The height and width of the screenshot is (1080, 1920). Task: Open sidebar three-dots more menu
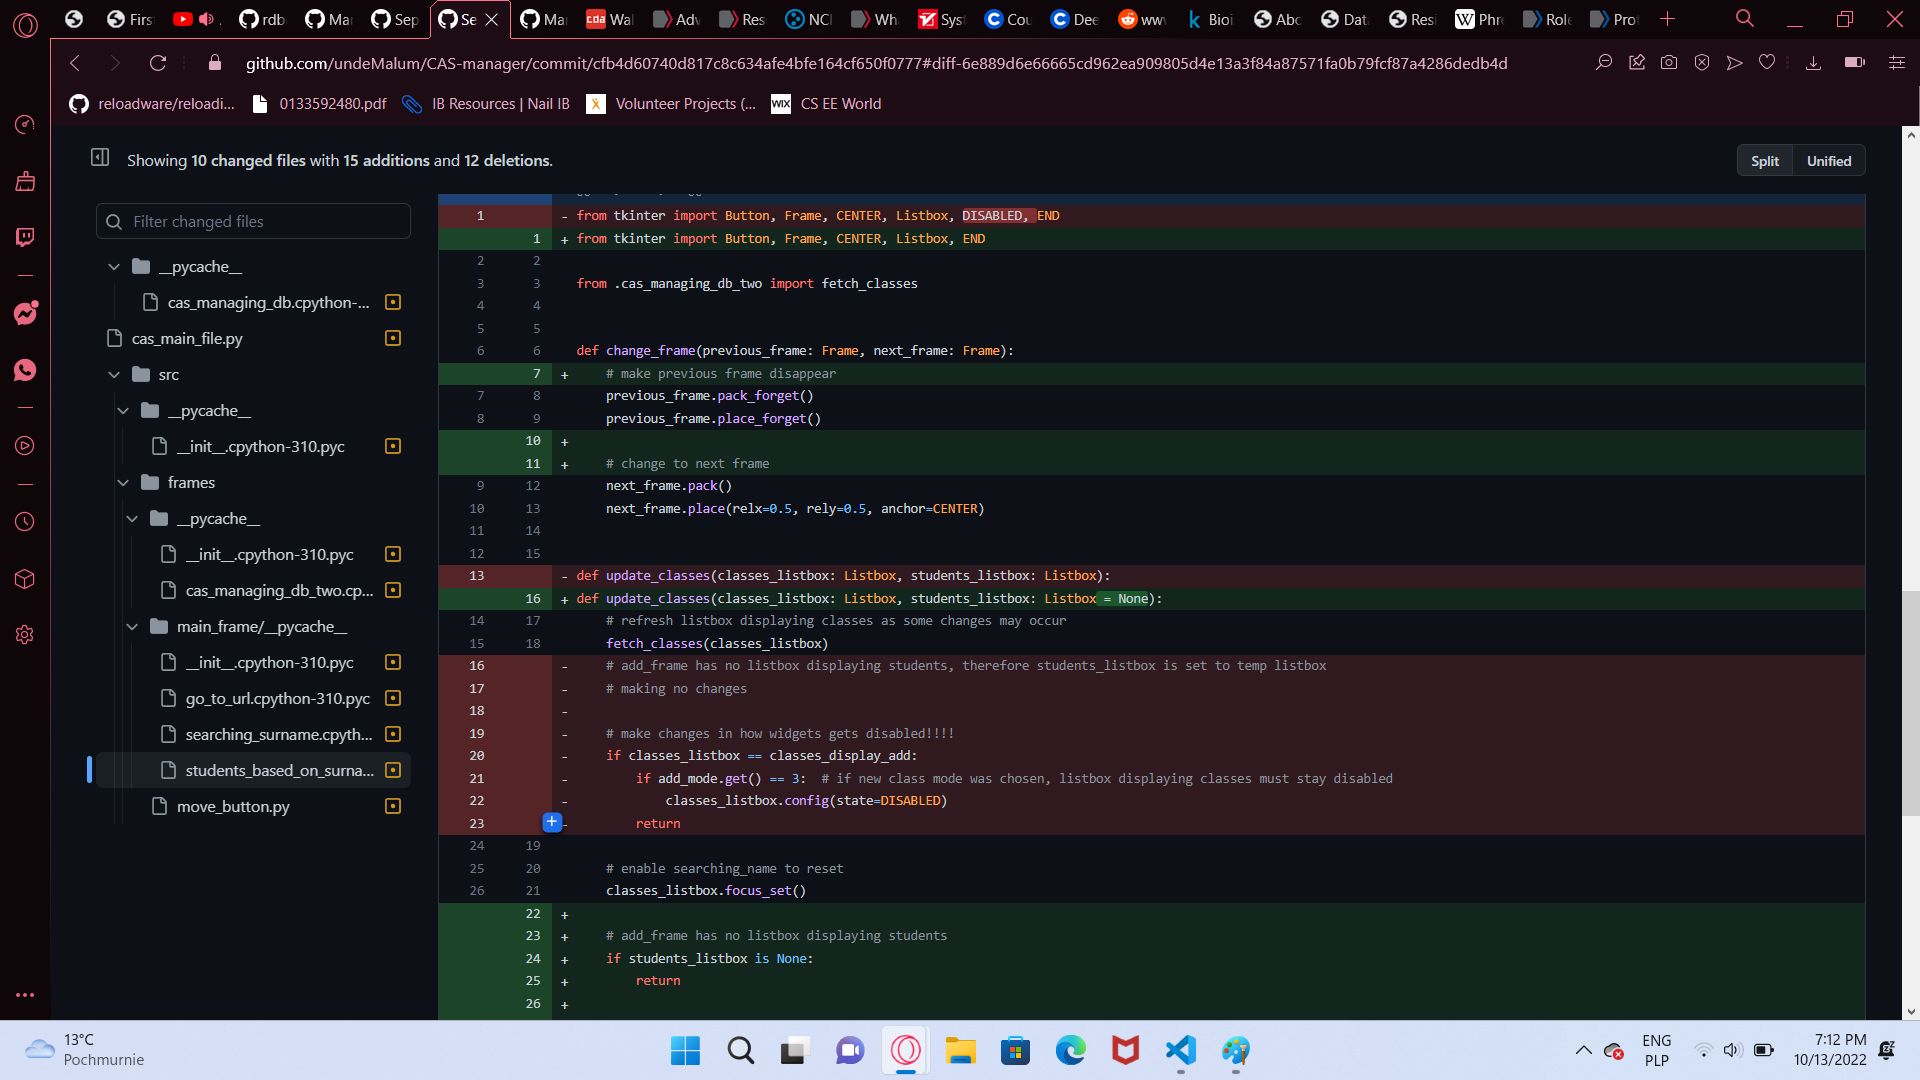coord(25,995)
